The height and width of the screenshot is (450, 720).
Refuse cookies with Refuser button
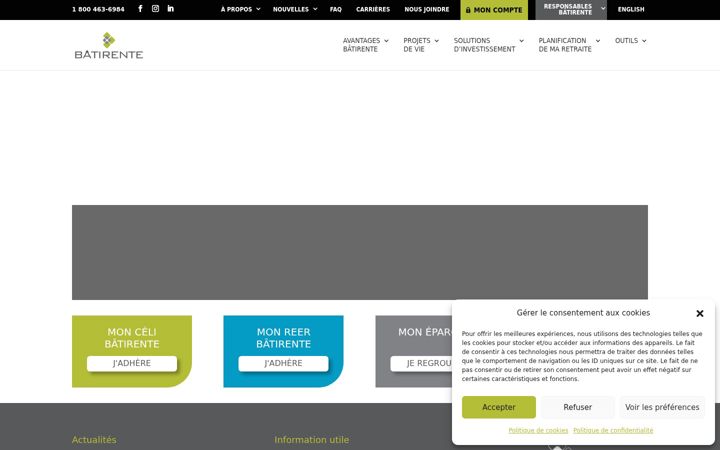pyautogui.click(x=577, y=407)
